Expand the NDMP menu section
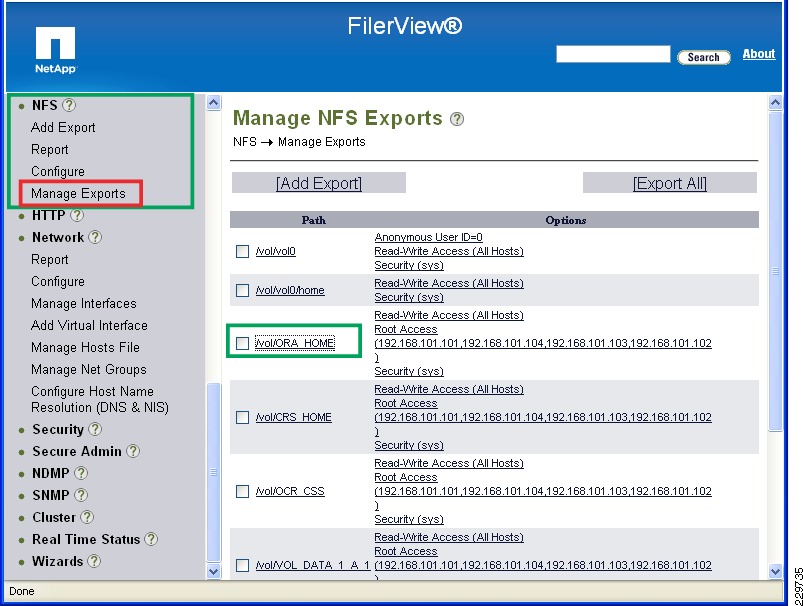The width and height of the screenshot is (803, 606). point(51,473)
